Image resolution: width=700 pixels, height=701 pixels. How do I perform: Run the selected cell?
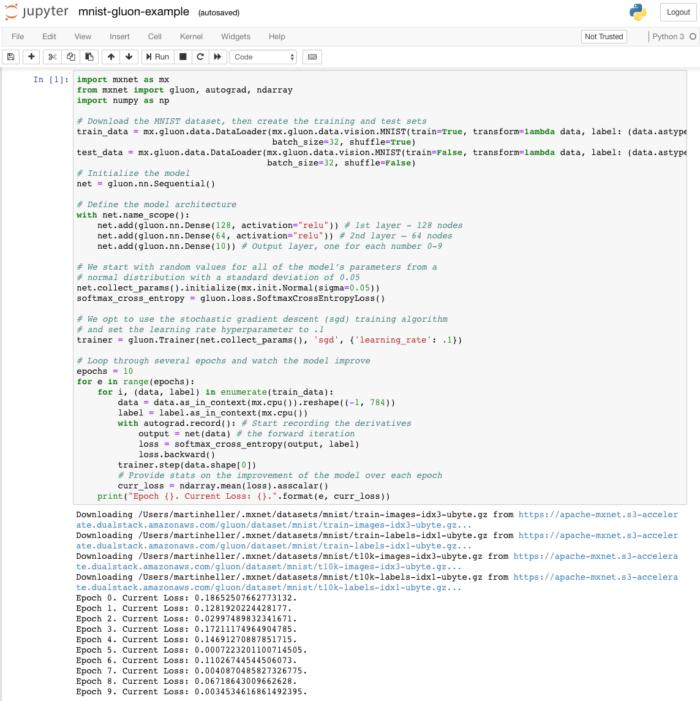157,57
